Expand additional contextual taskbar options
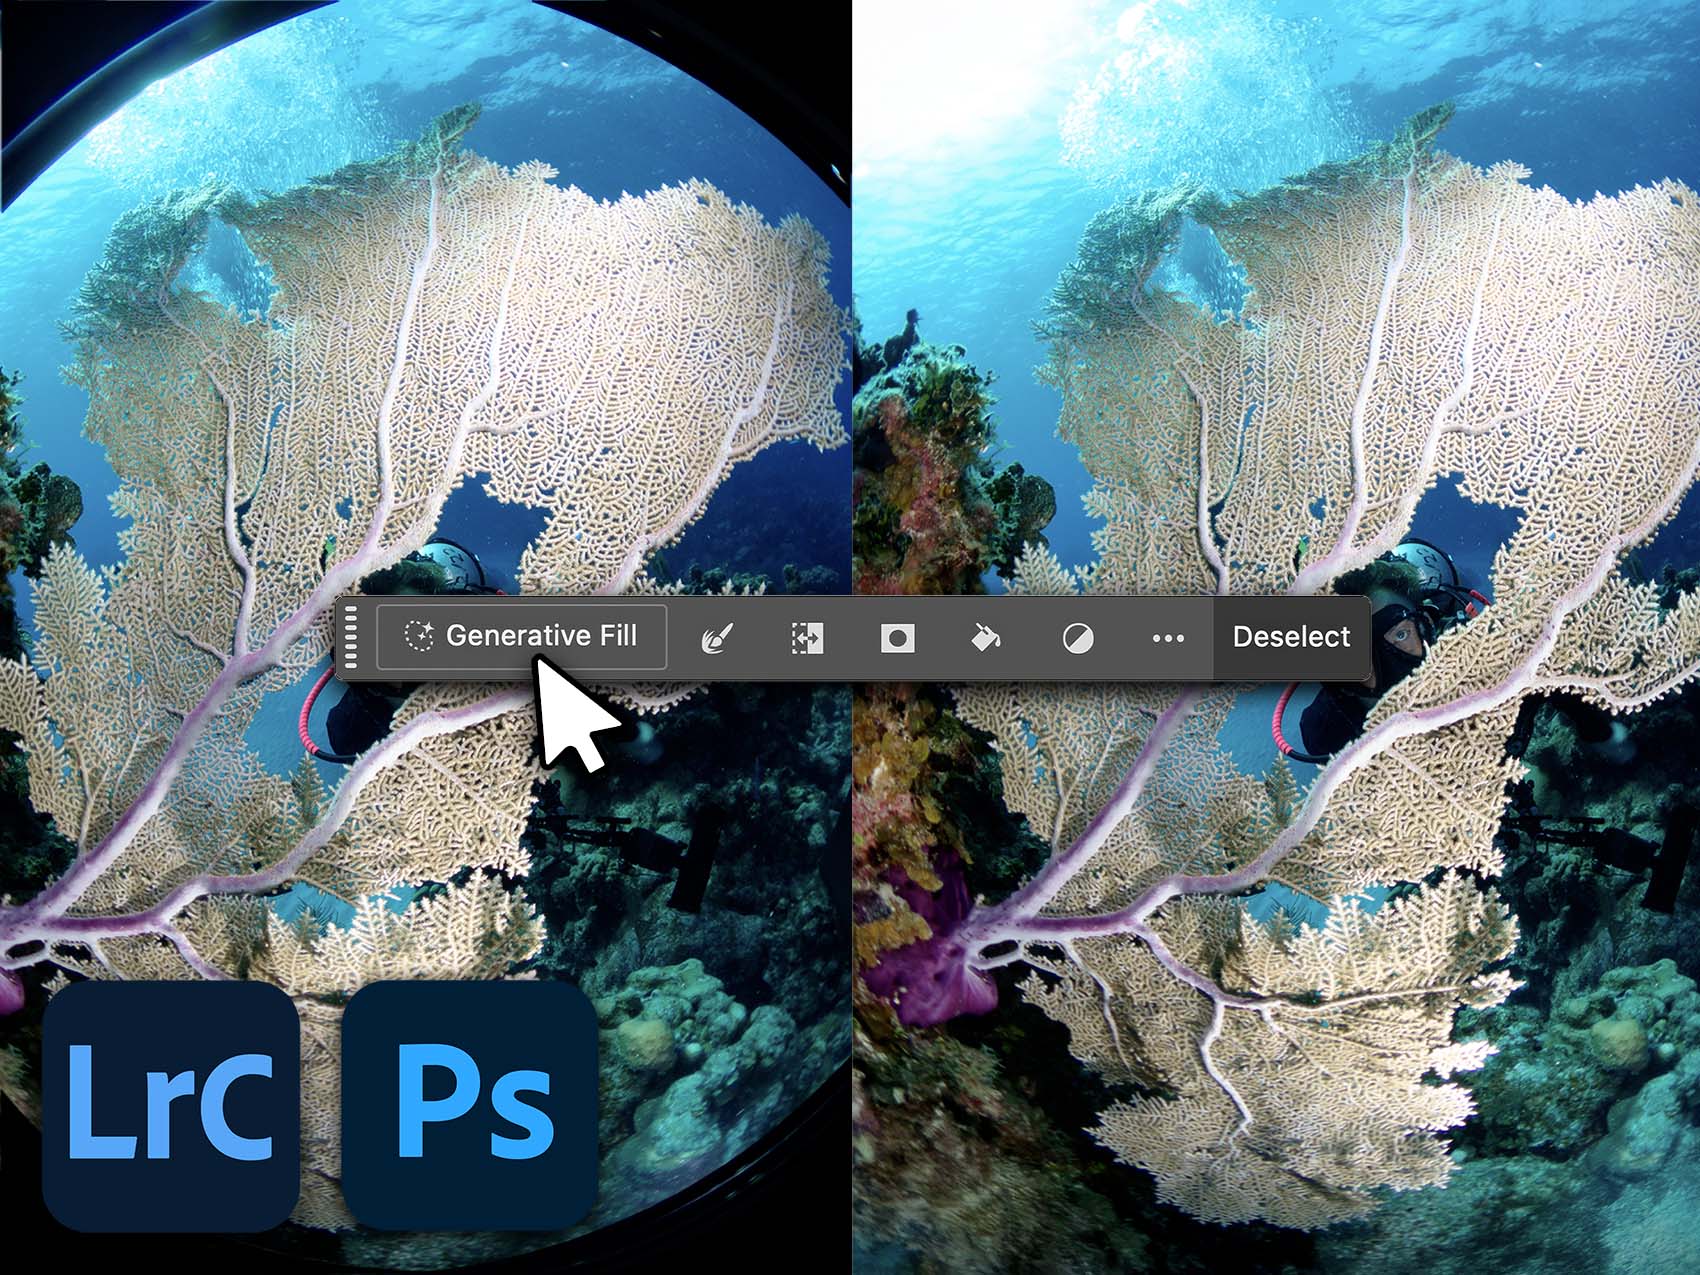Image resolution: width=1700 pixels, height=1275 pixels. click(x=1168, y=638)
